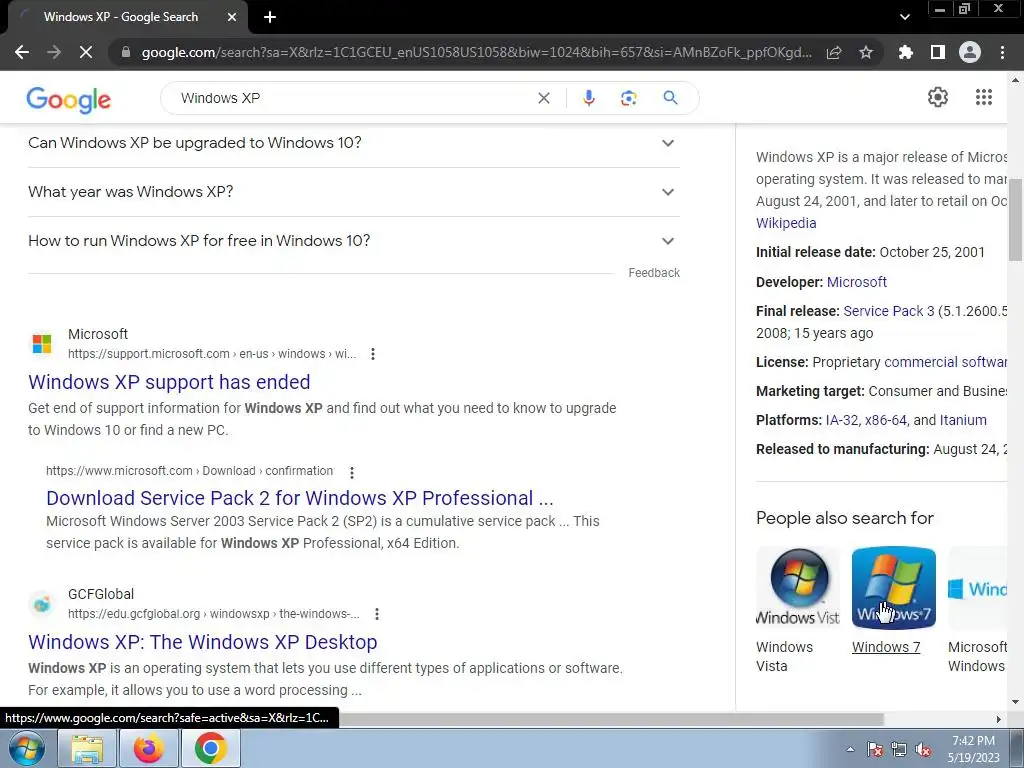Open the x86-64 platform link
1024x768 pixels.
pos(886,421)
